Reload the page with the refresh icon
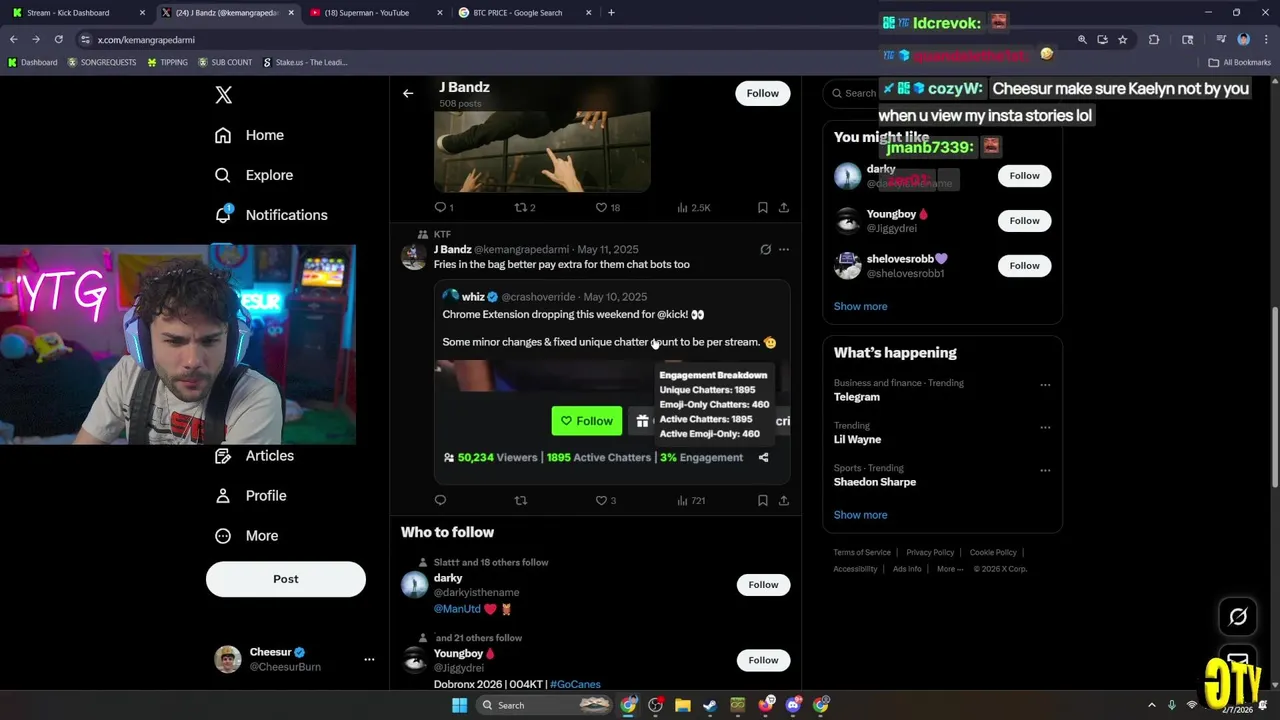Image resolution: width=1280 pixels, height=720 pixels. (x=58, y=40)
